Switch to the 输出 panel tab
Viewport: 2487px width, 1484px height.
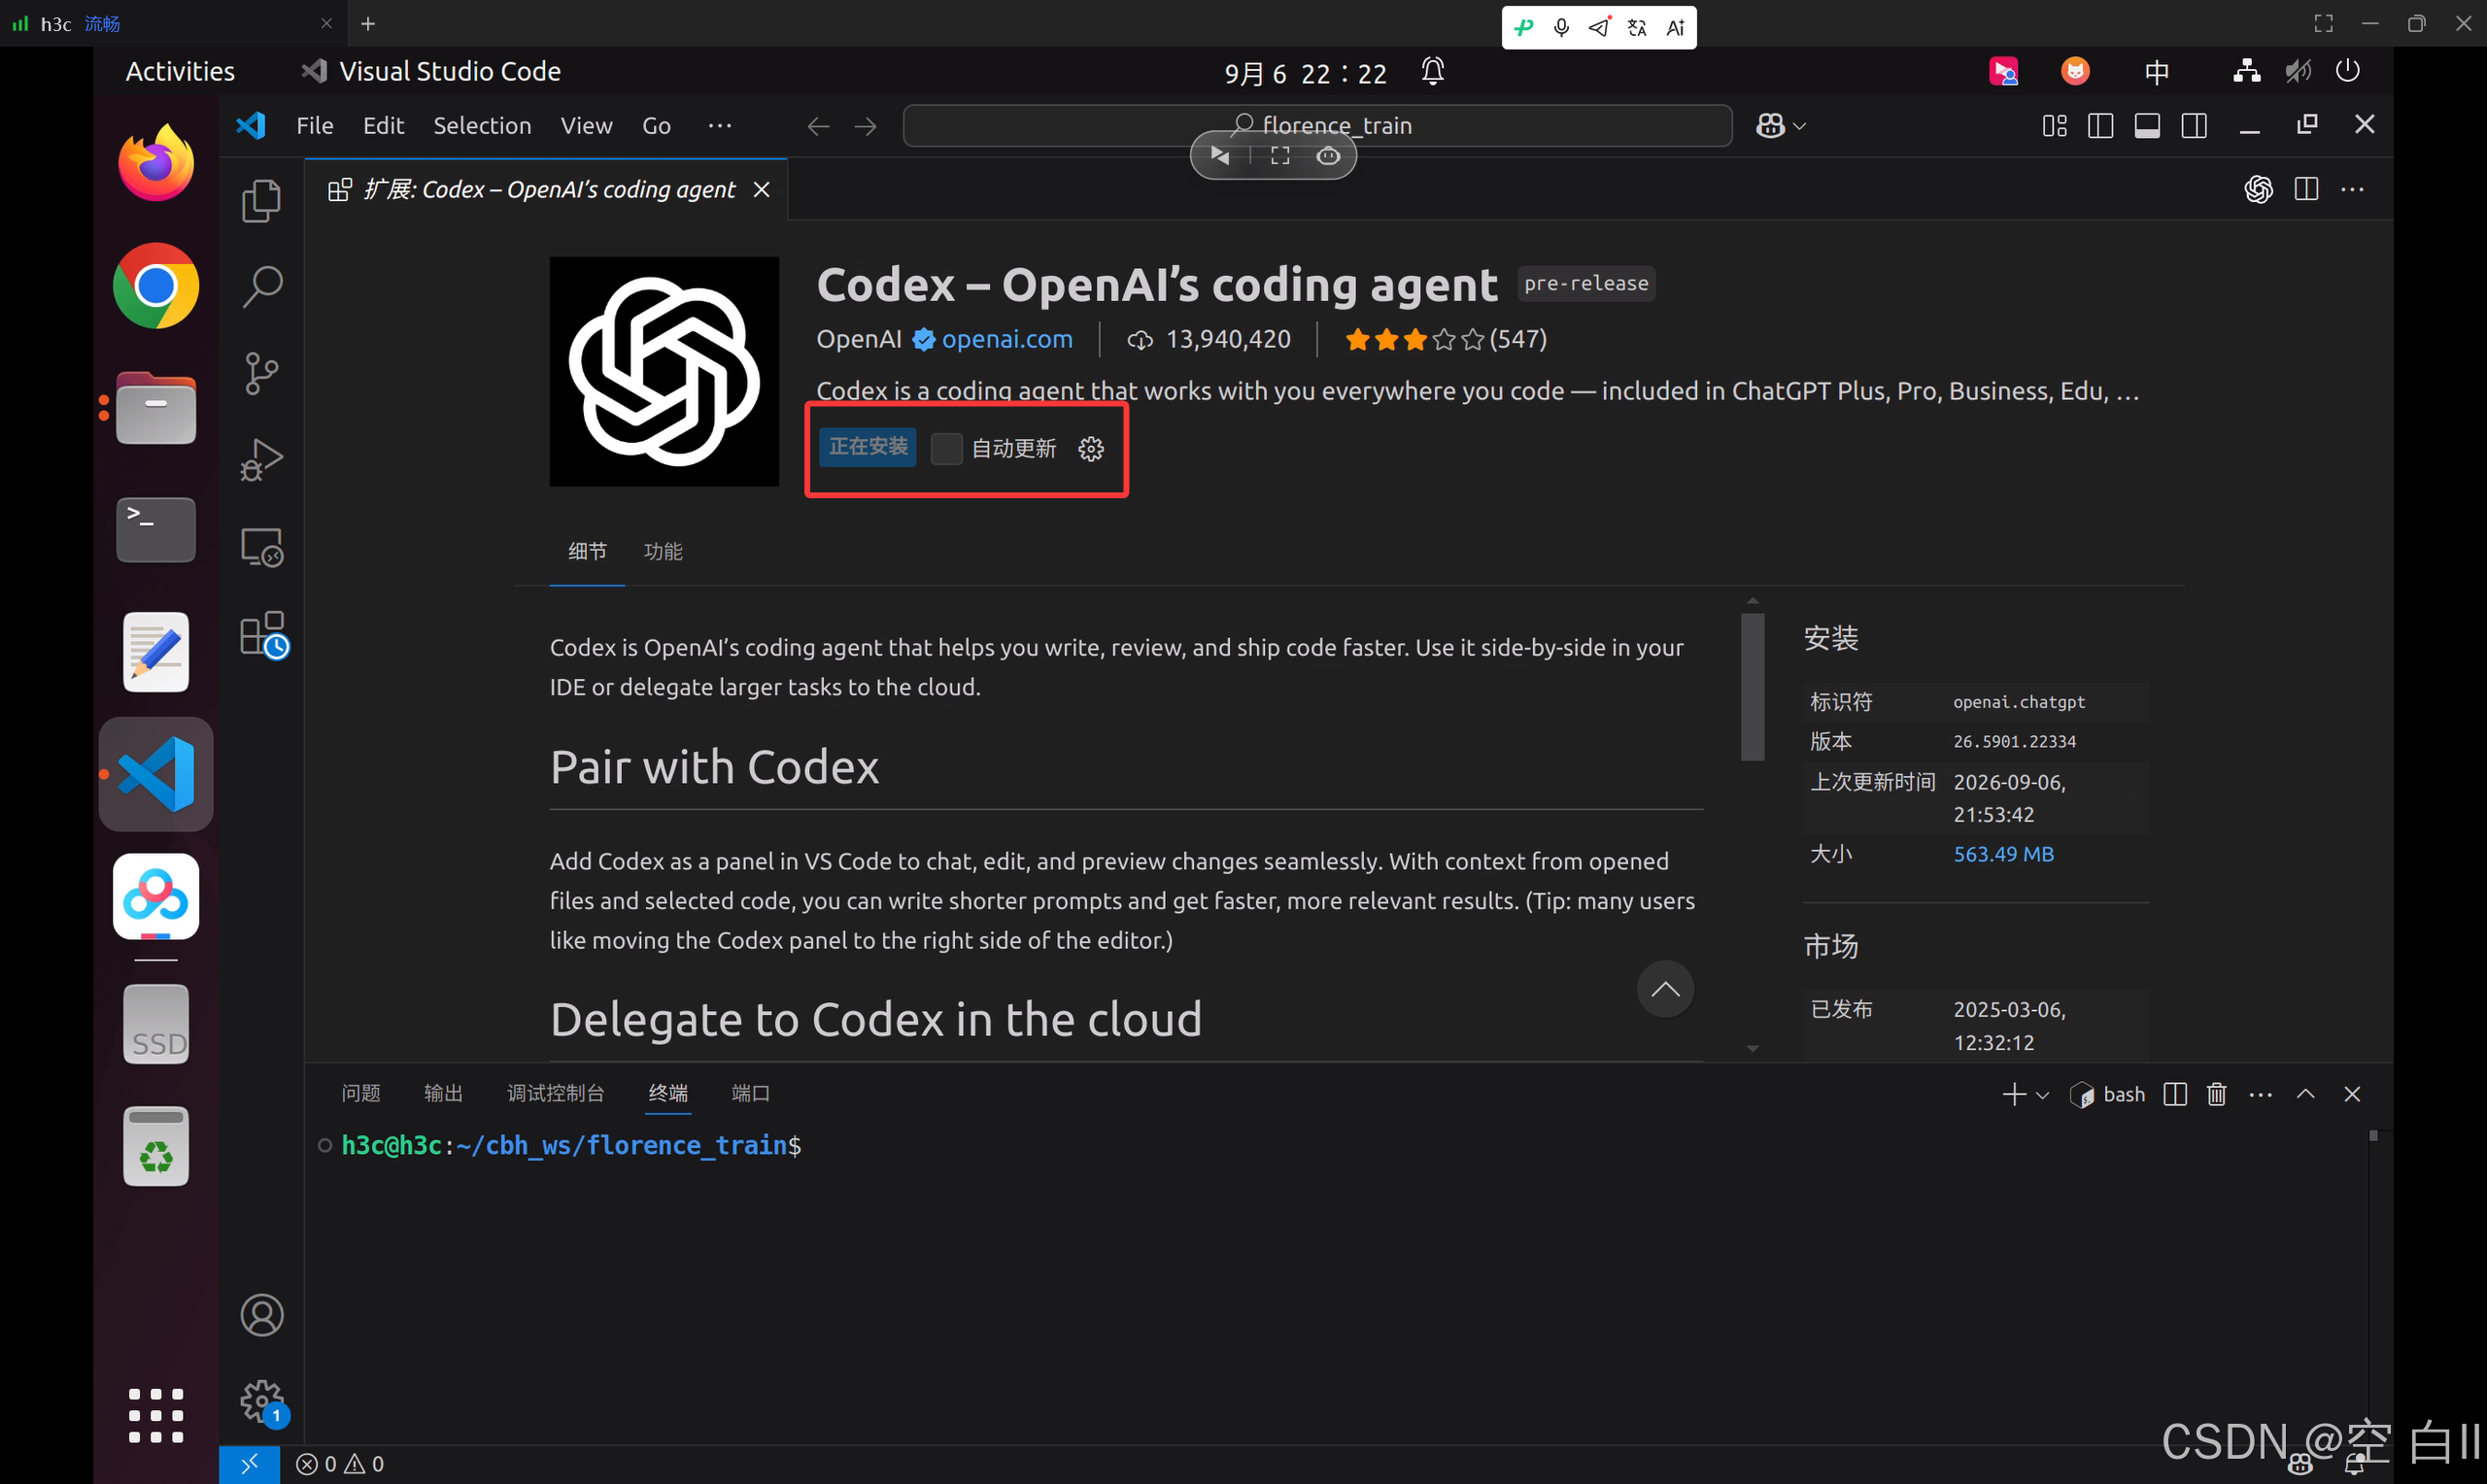pos(443,1093)
